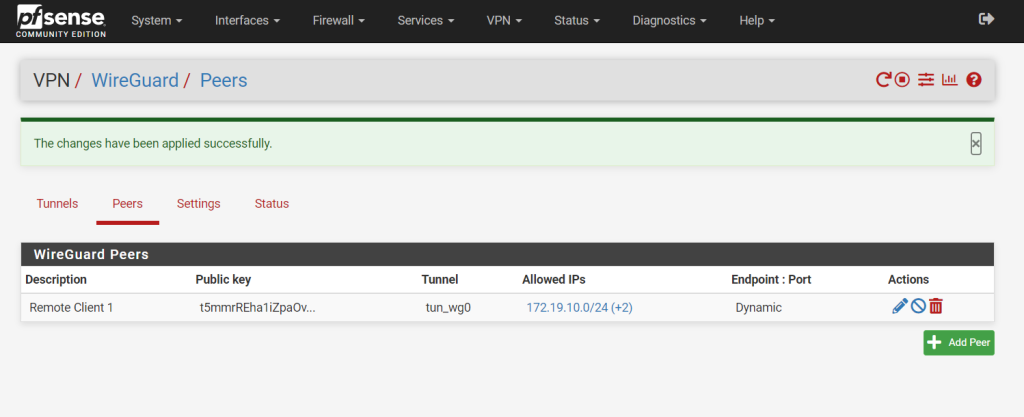The width and height of the screenshot is (1024, 417).
Task: Edit Remote Client 1 pencil icon
Action: pos(899,306)
